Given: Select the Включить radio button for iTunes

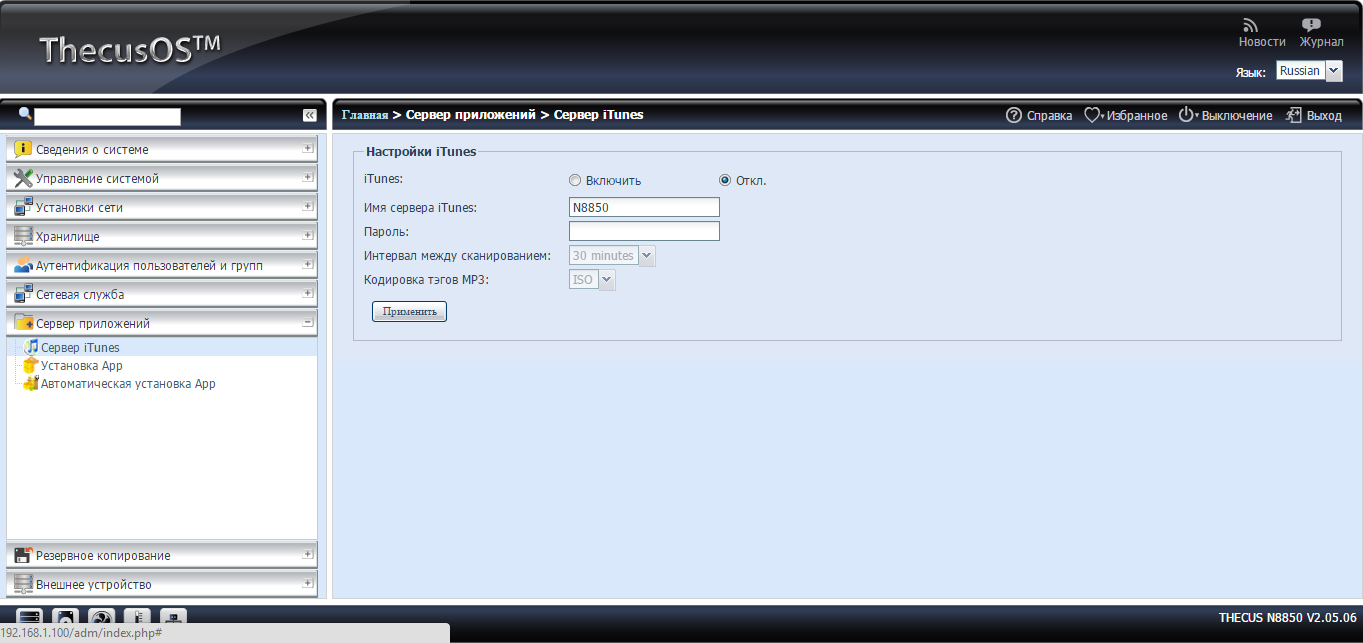Looking at the screenshot, I should click(574, 181).
